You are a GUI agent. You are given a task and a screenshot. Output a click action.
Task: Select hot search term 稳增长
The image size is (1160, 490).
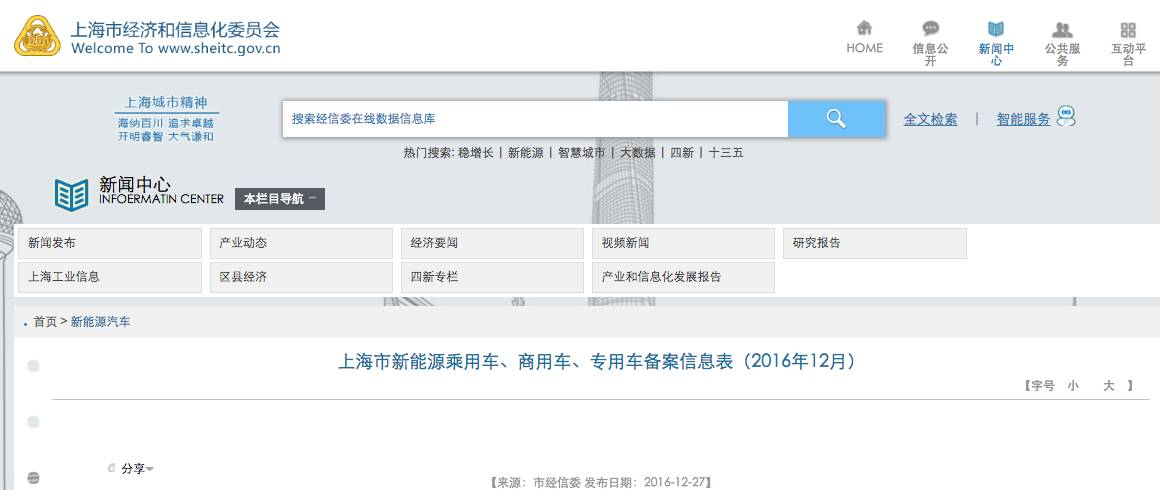476,152
